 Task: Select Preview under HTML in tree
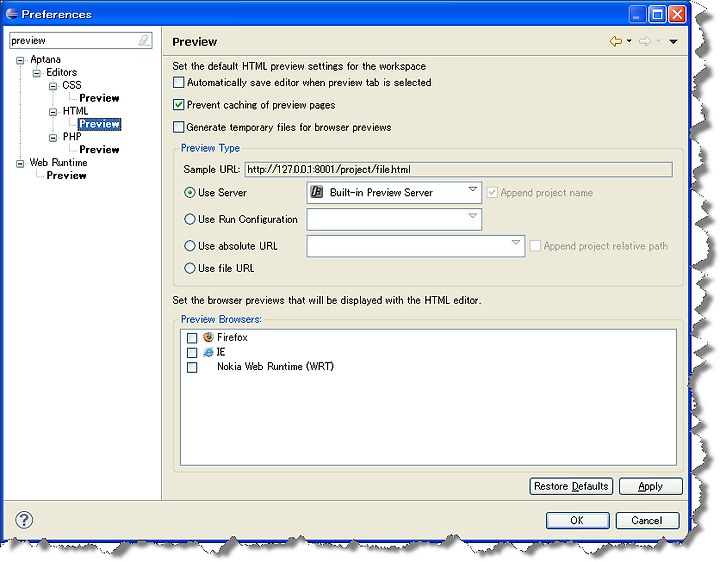[x=99, y=124]
